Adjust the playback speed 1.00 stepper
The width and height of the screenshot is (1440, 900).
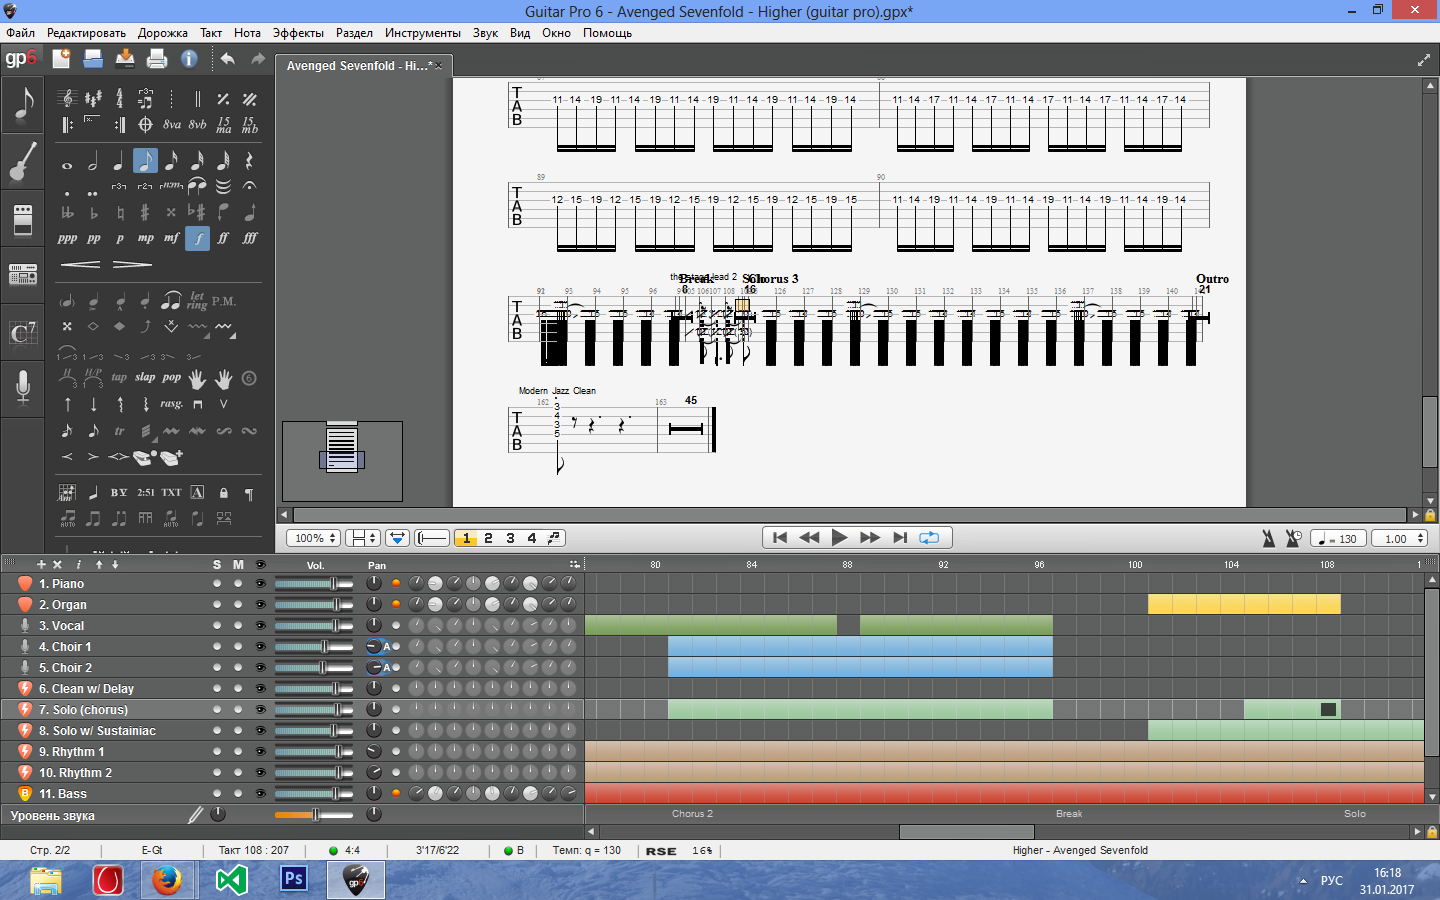coord(1398,538)
